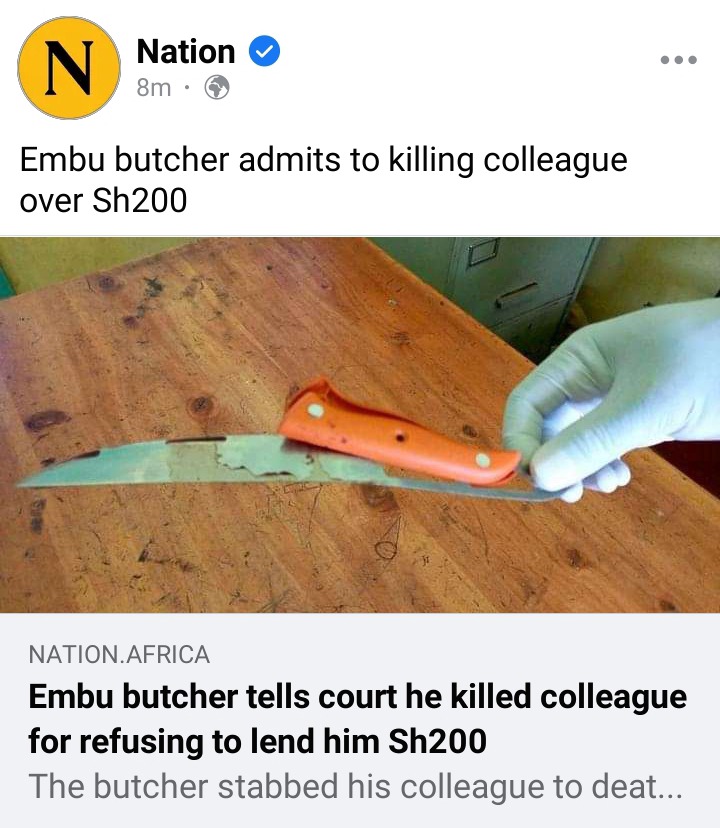Click 'for refusing to lend him Sh200'
Image resolution: width=720 pixels, height=828 pixels.
(x=257, y=740)
